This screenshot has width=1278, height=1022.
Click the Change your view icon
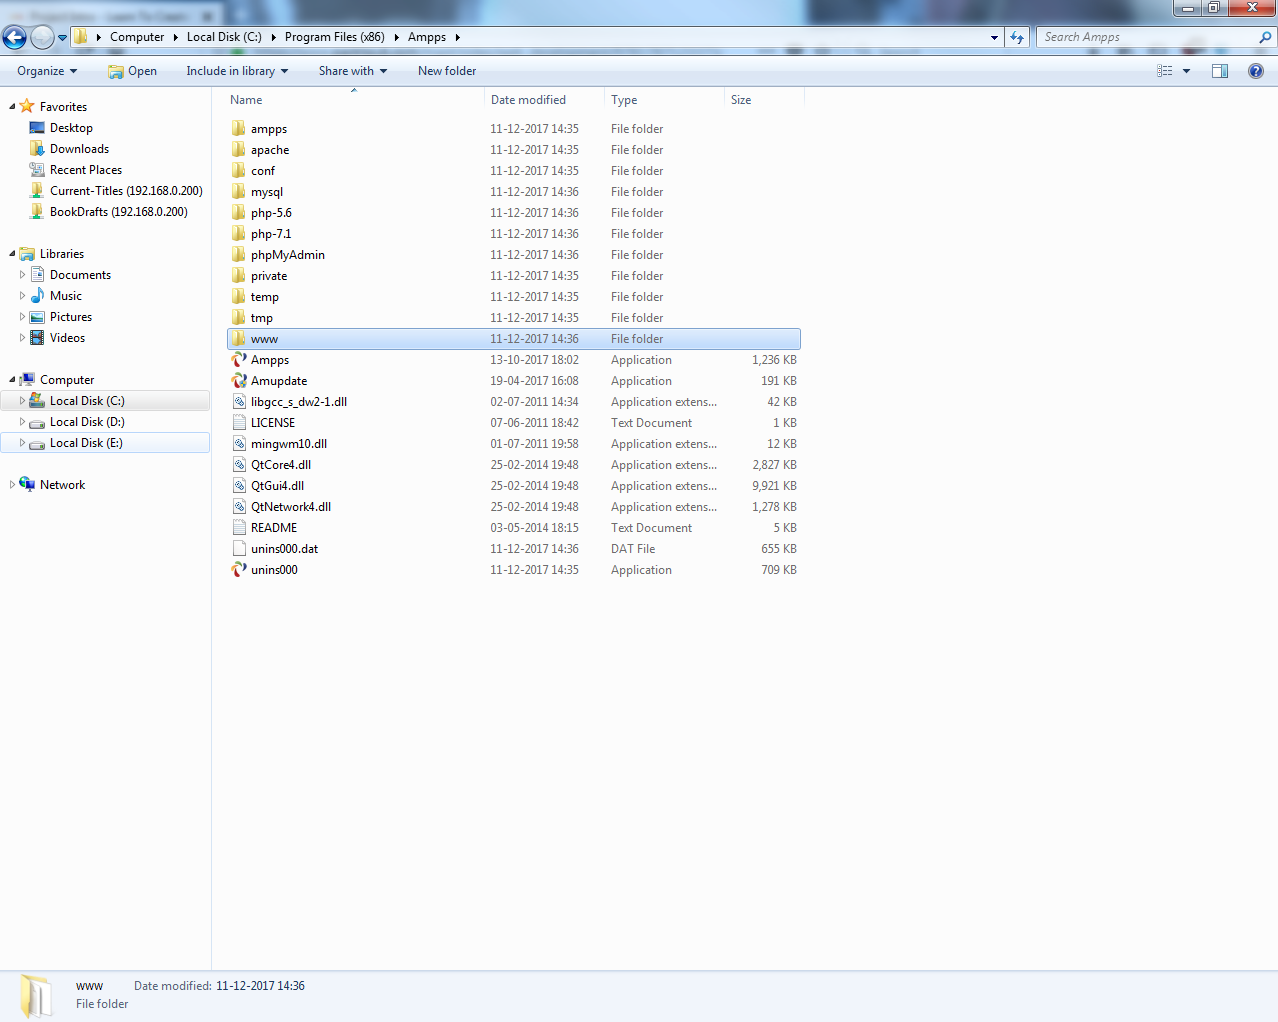pos(1165,71)
